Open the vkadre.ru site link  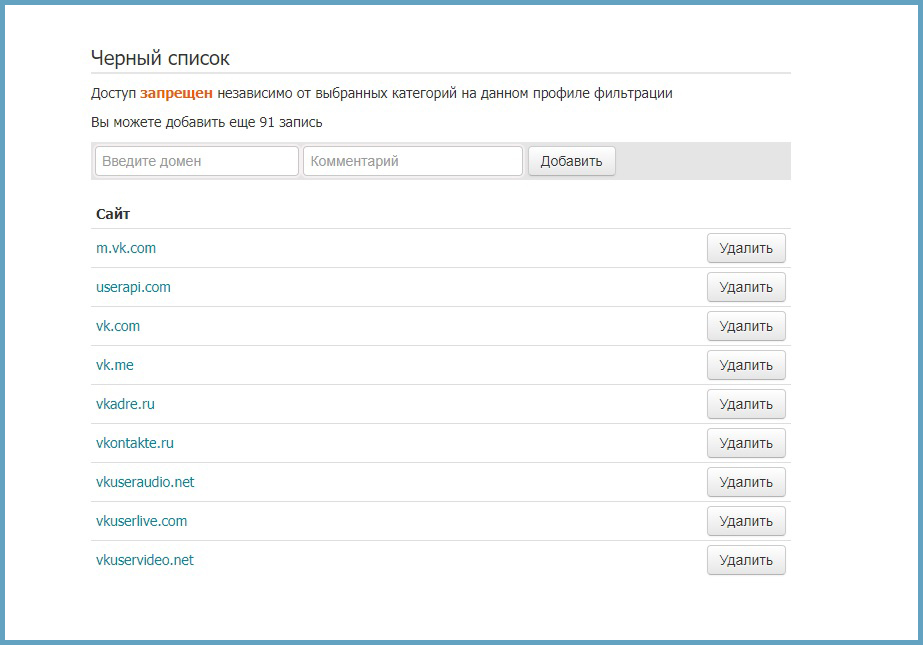pyautogui.click(x=125, y=404)
